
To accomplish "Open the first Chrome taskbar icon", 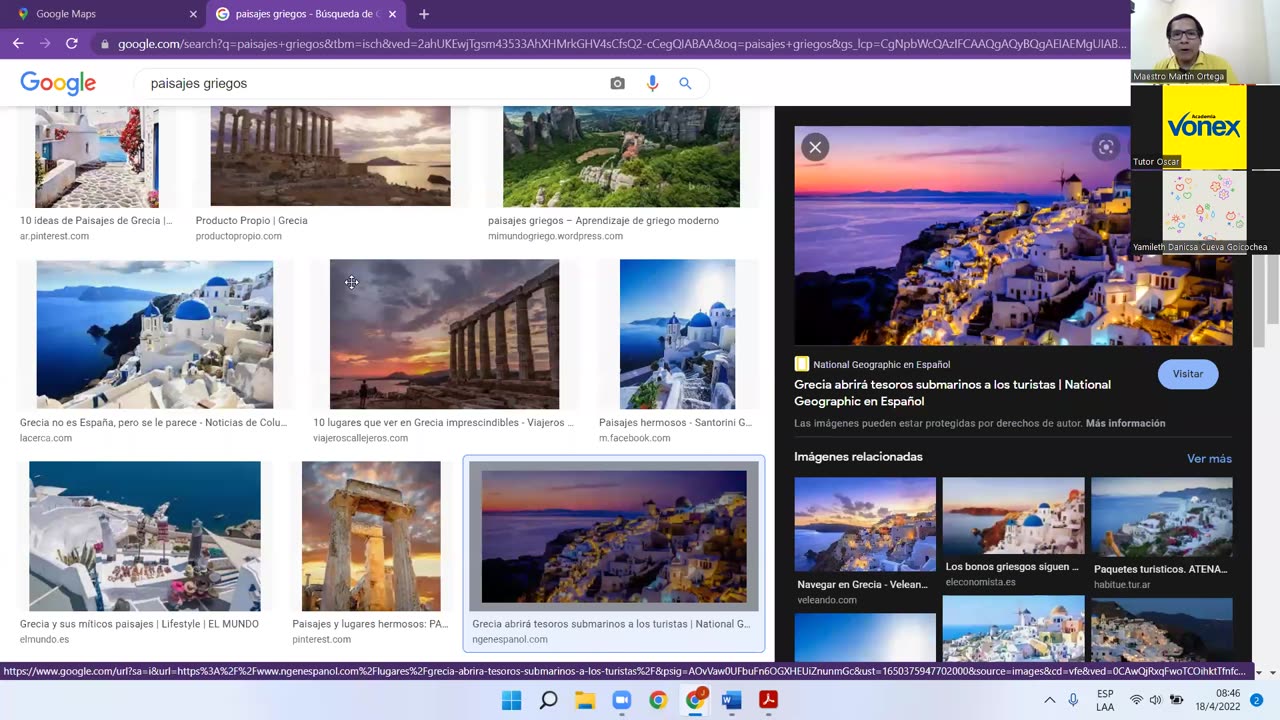I will pyautogui.click(x=658, y=700).
